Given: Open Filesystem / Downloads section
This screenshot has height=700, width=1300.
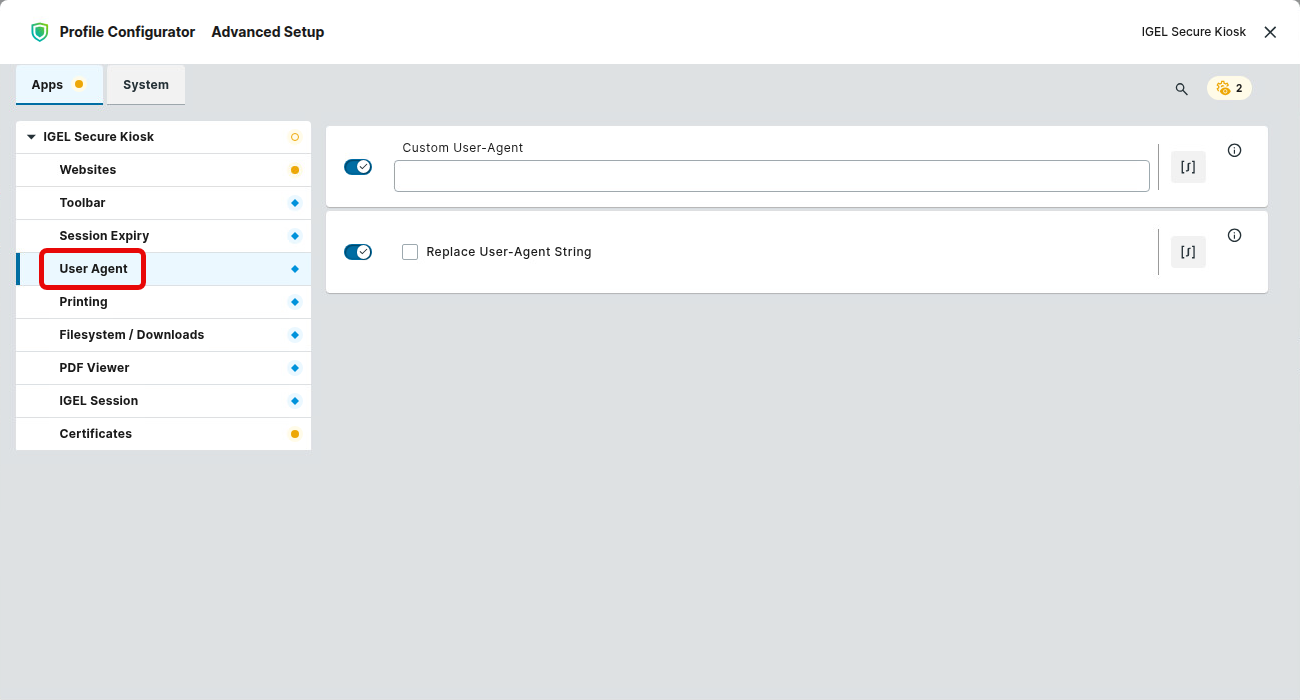Looking at the screenshot, I should point(131,335).
